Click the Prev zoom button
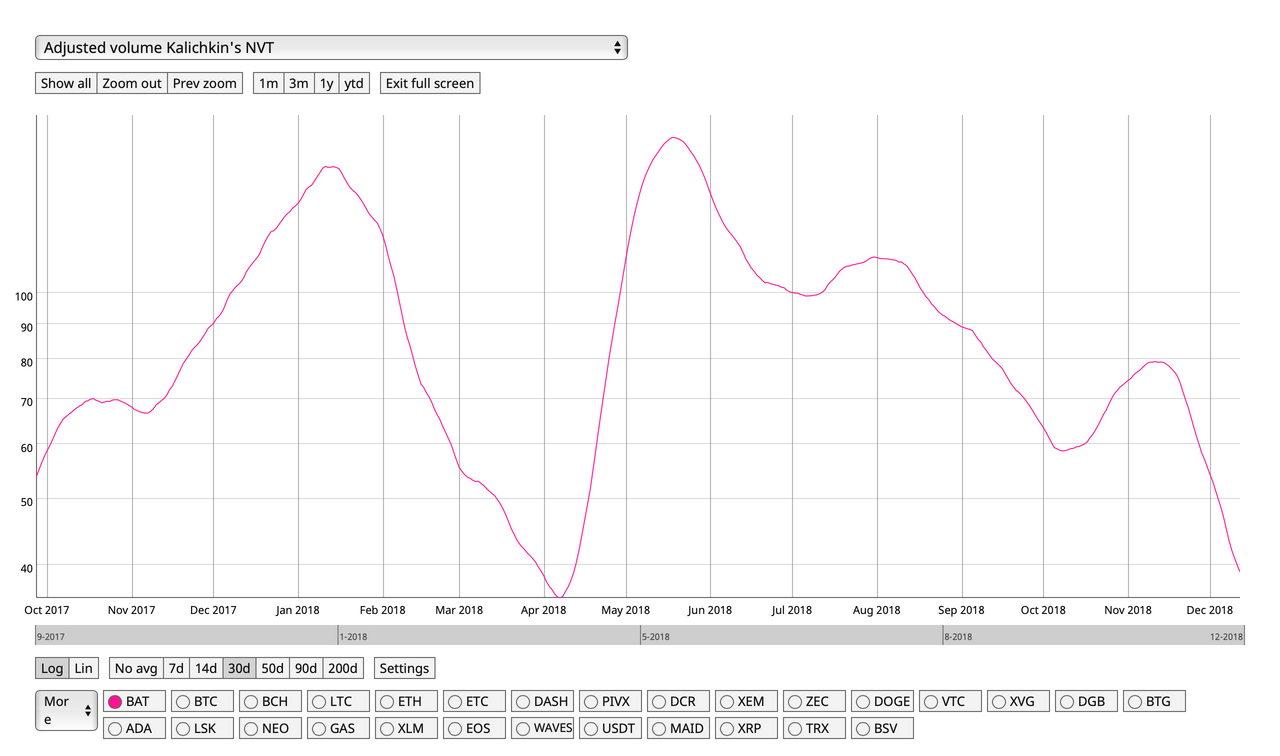 coord(205,83)
